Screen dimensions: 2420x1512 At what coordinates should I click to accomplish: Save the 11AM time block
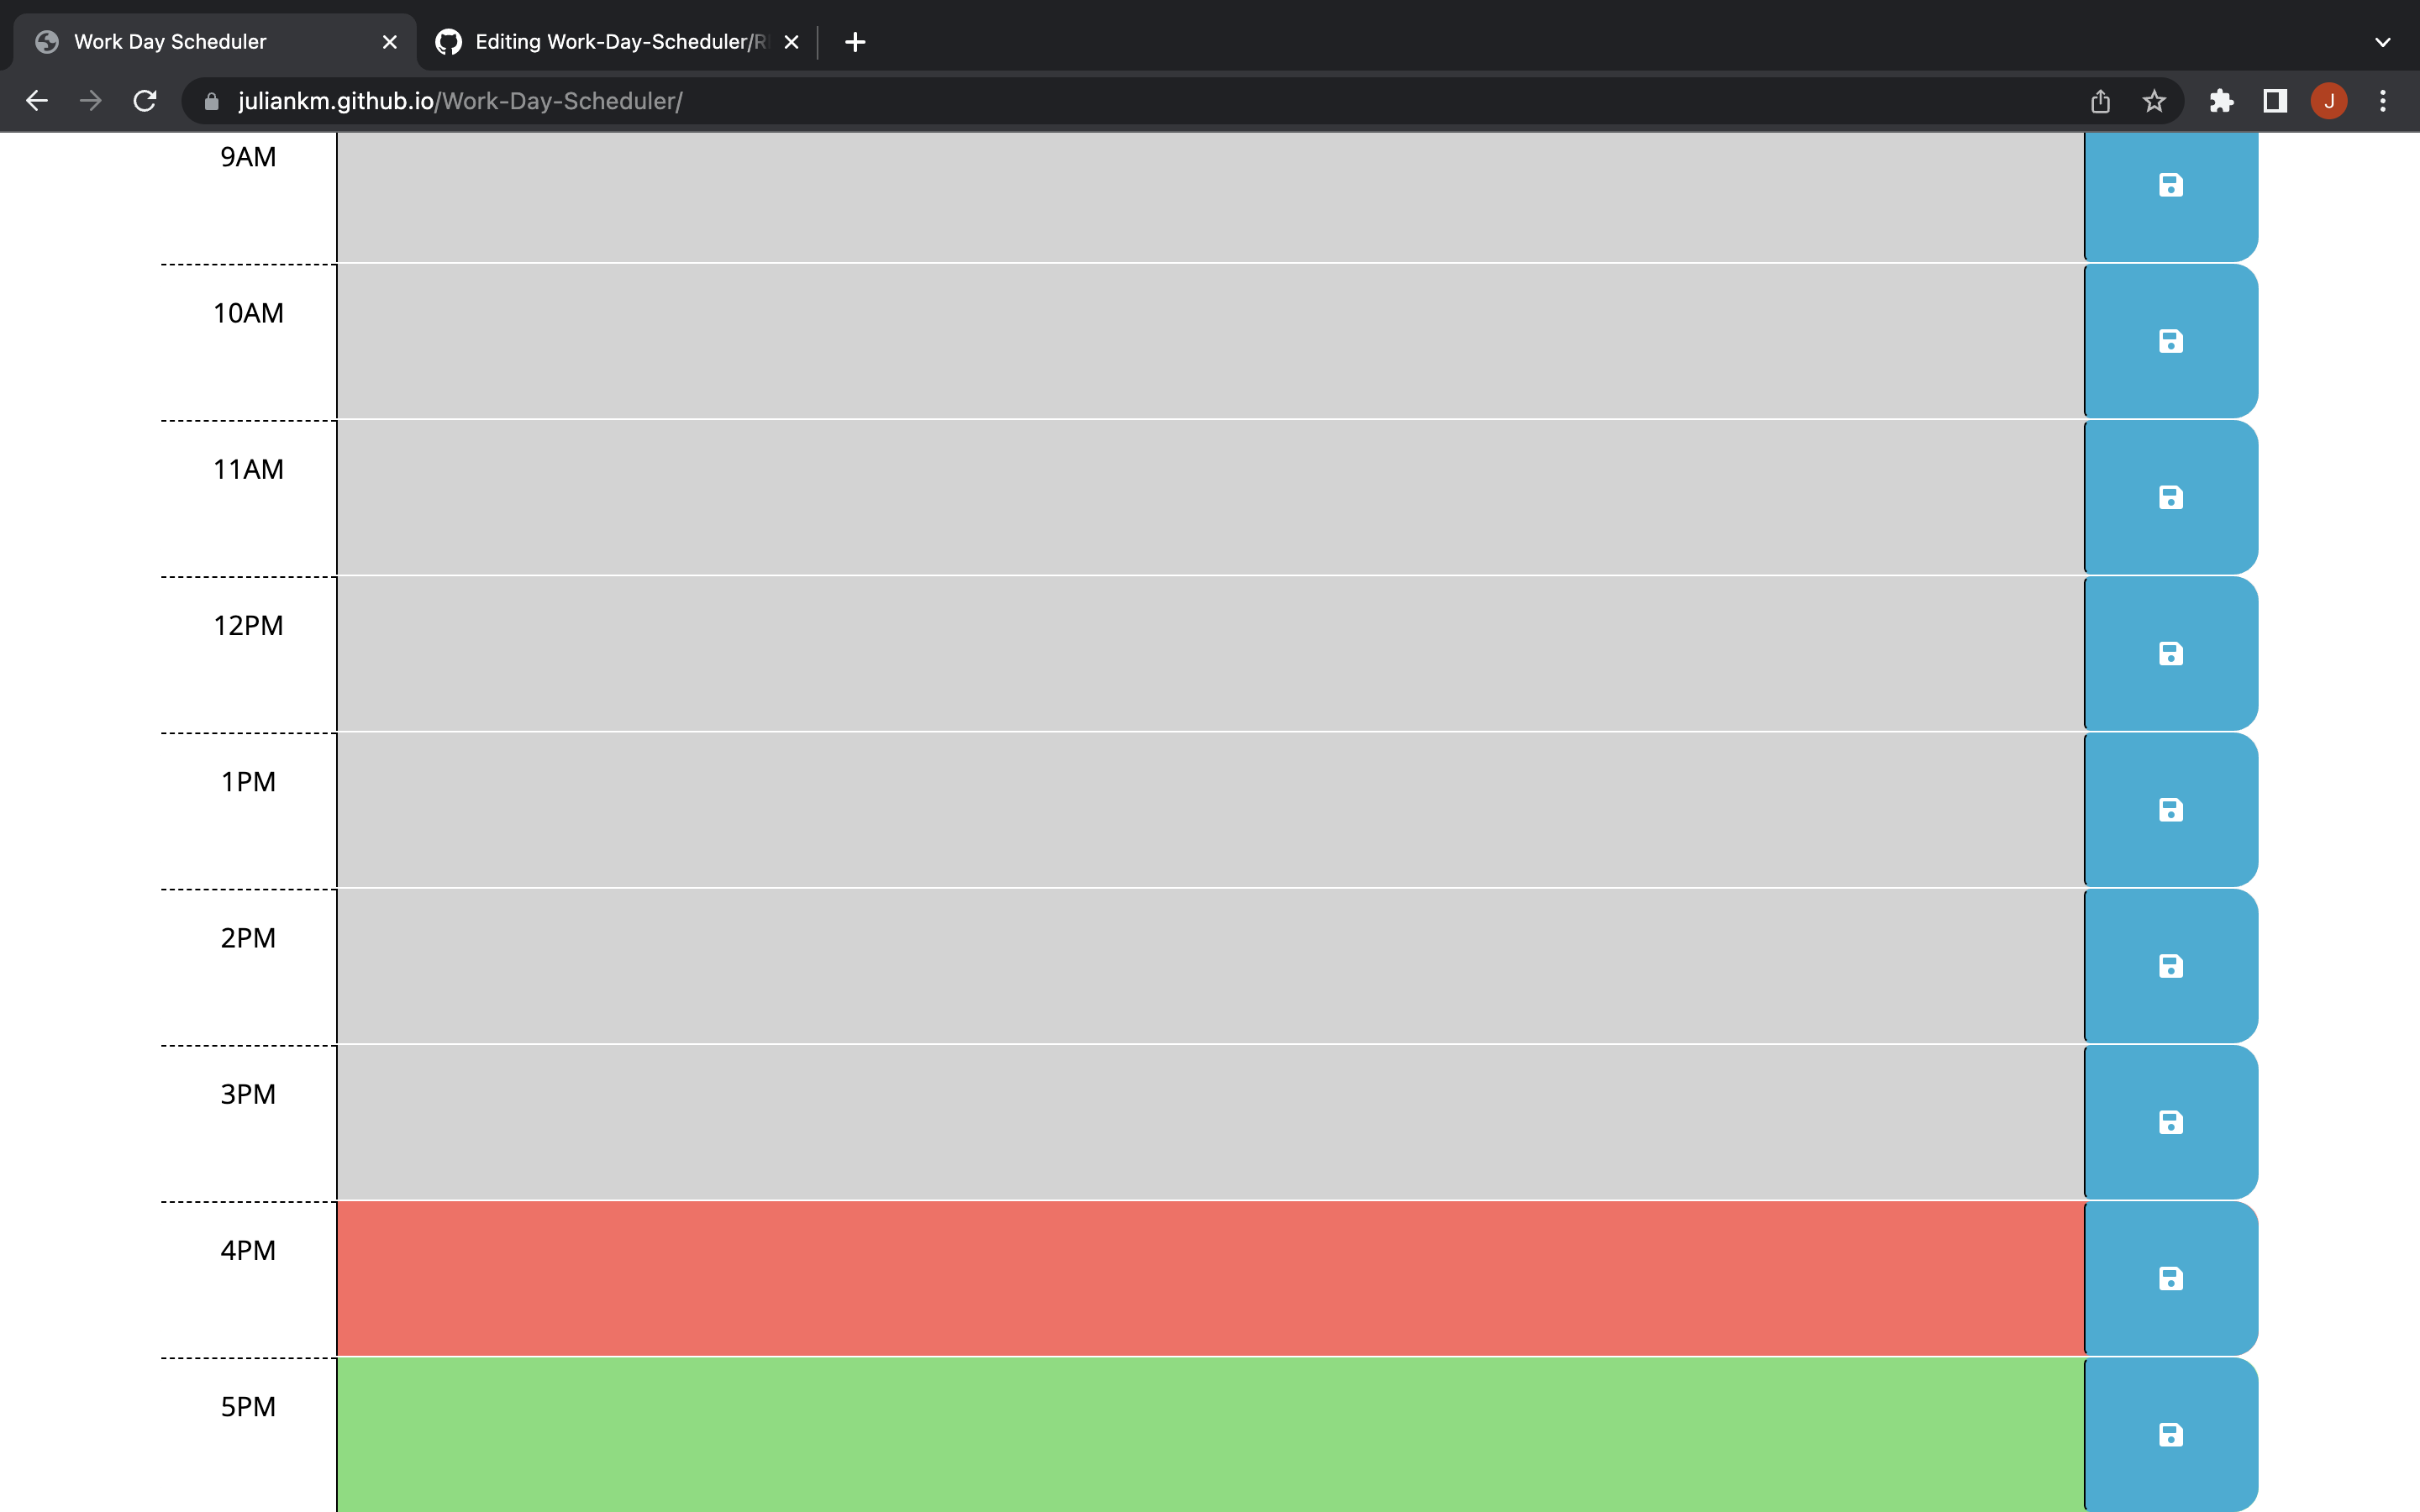click(x=2170, y=497)
